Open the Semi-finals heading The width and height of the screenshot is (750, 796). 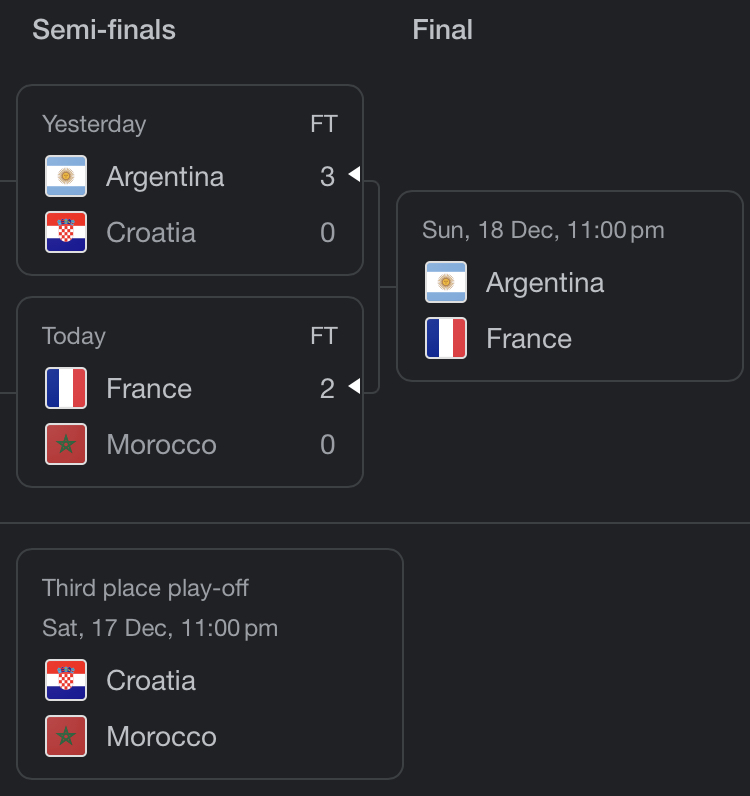104,29
